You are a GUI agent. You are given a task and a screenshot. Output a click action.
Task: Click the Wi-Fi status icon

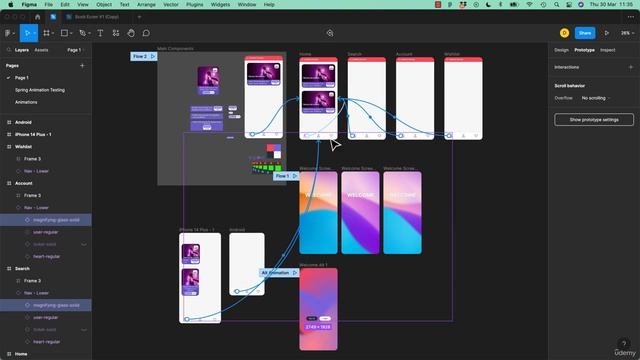(529, 4)
